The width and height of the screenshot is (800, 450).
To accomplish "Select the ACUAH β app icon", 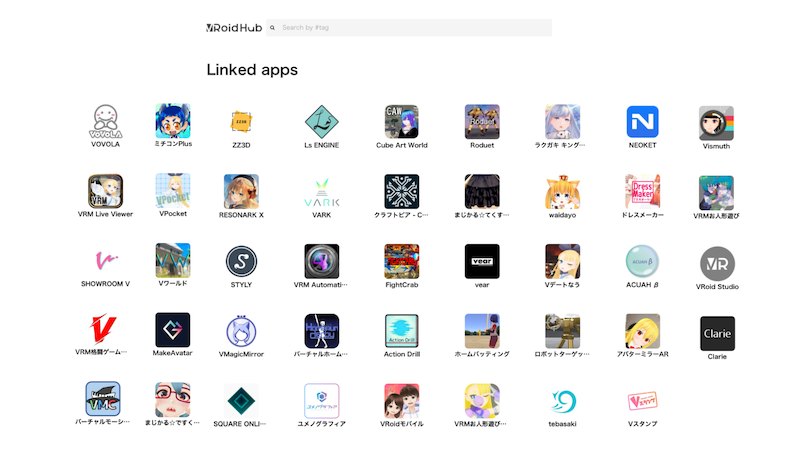I will tap(642, 261).
